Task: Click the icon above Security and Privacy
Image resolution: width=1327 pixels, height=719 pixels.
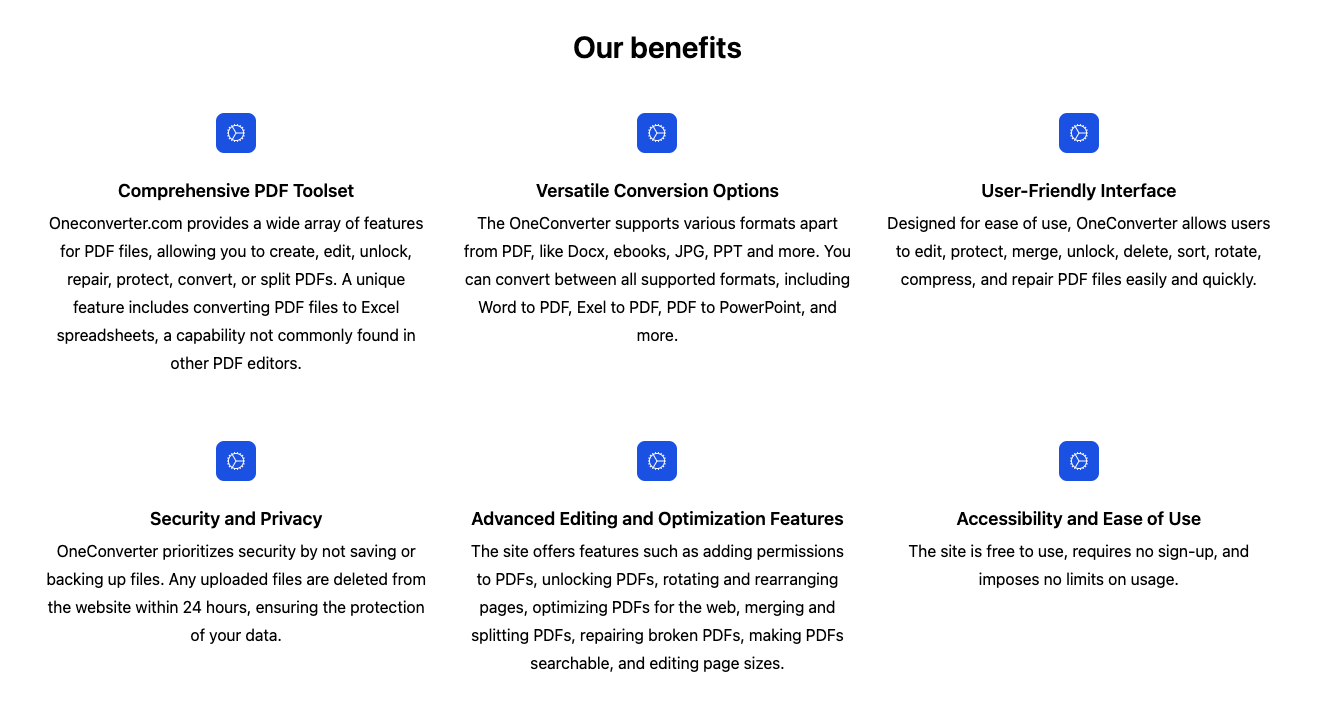Action: [x=236, y=461]
